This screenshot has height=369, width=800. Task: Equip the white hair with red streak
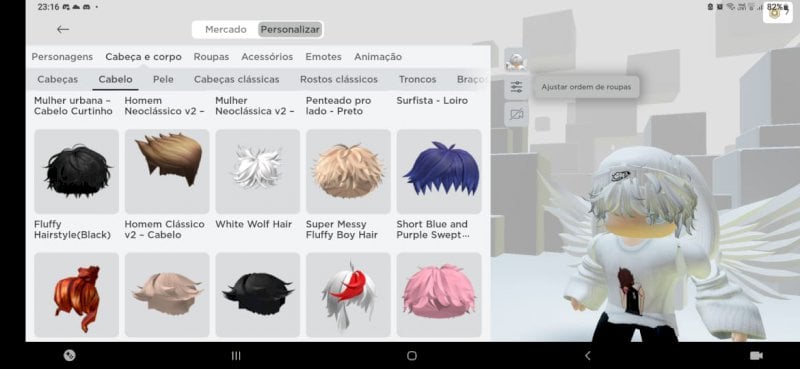[x=348, y=294]
